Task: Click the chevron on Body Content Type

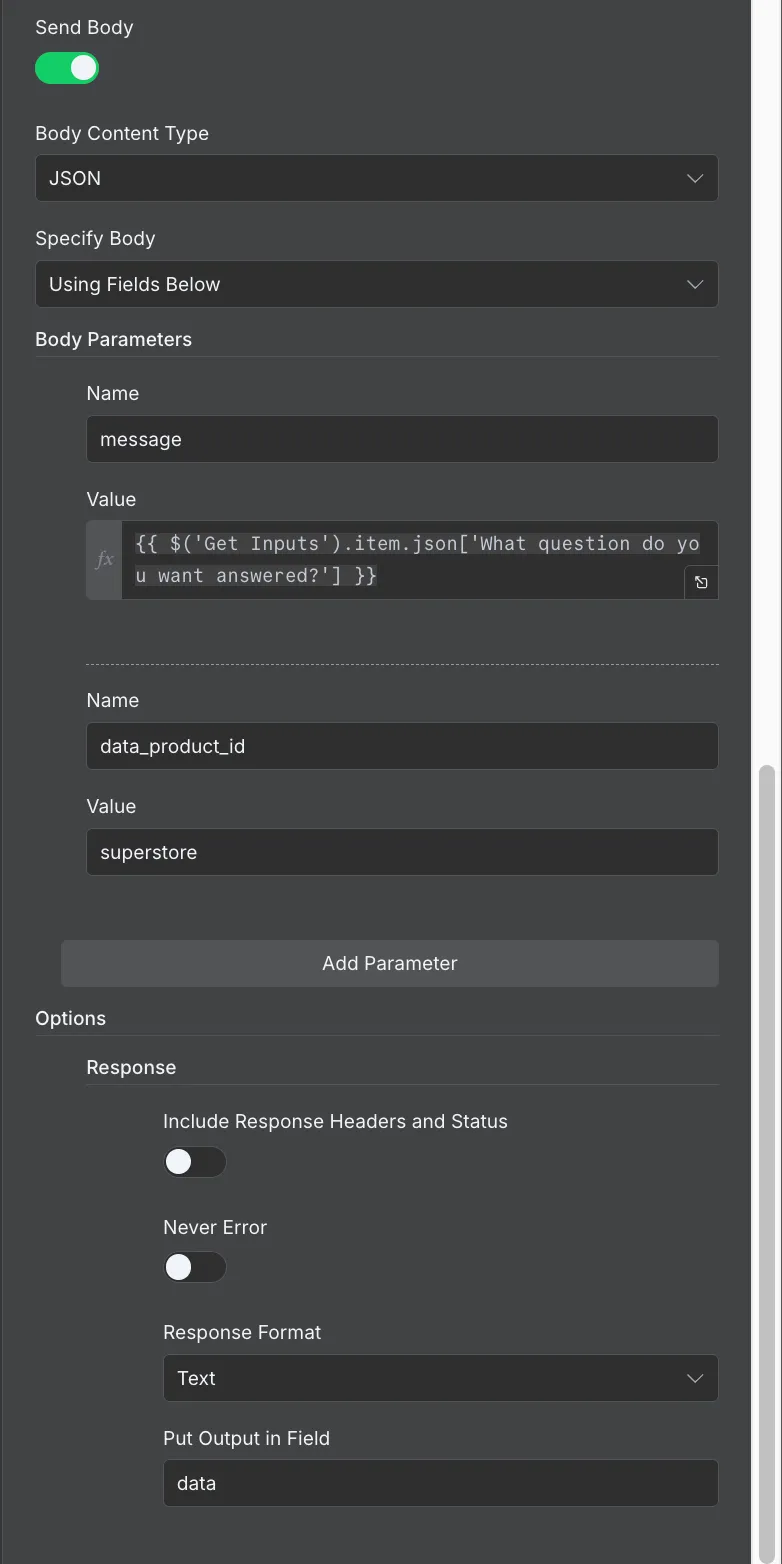Action: pyautogui.click(x=694, y=178)
